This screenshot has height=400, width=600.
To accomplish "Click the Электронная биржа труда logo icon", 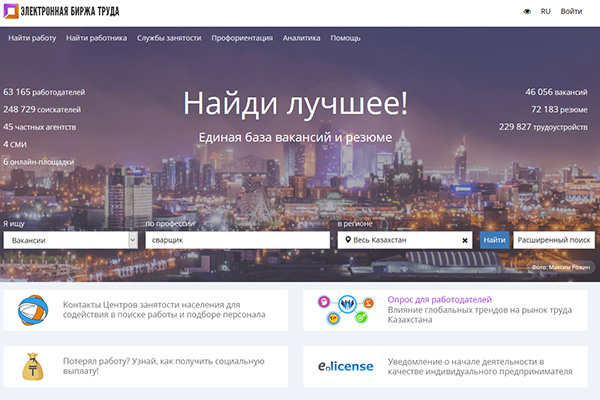I will (11, 11).
